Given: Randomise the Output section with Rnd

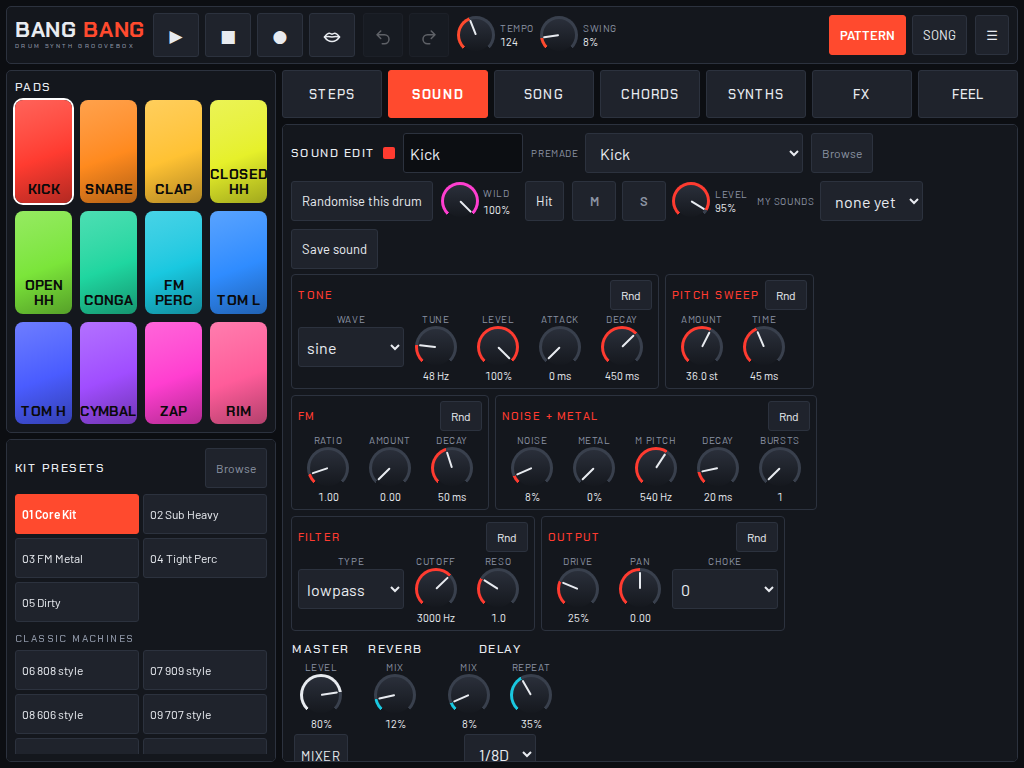Looking at the screenshot, I should pyautogui.click(x=756, y=537).
